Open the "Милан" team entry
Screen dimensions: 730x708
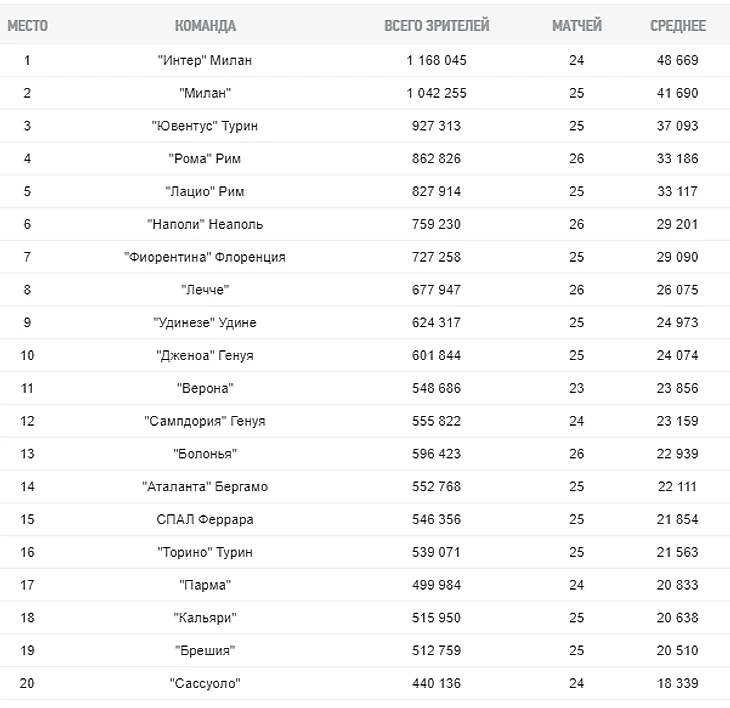(x=205, y=93)
